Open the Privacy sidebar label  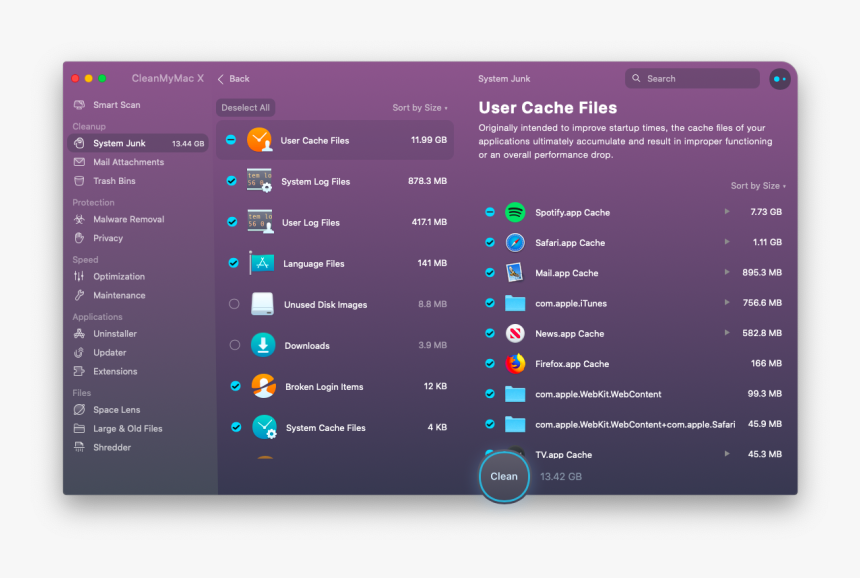108,238
